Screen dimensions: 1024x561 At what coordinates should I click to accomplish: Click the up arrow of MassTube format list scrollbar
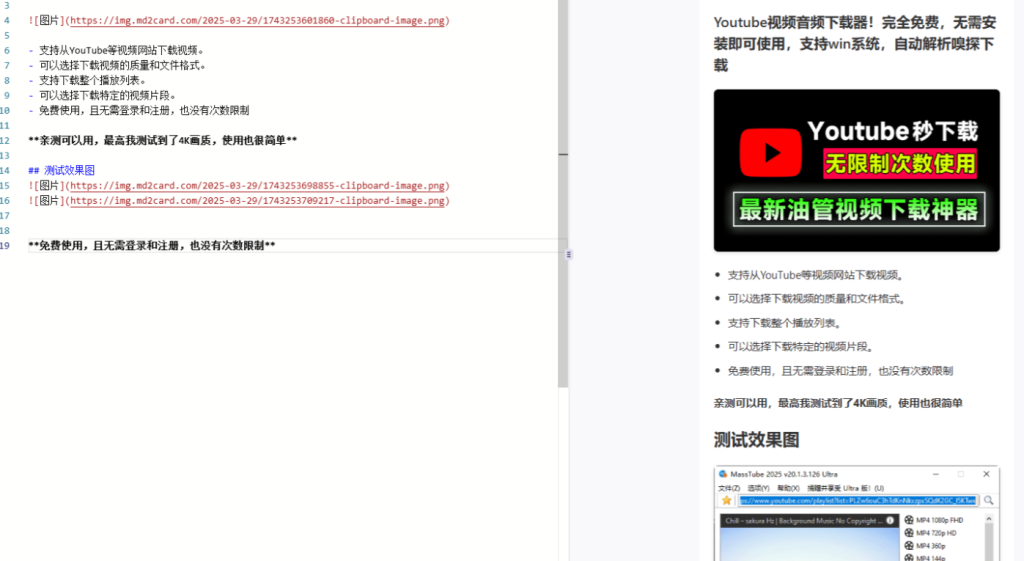coord(989,519)
